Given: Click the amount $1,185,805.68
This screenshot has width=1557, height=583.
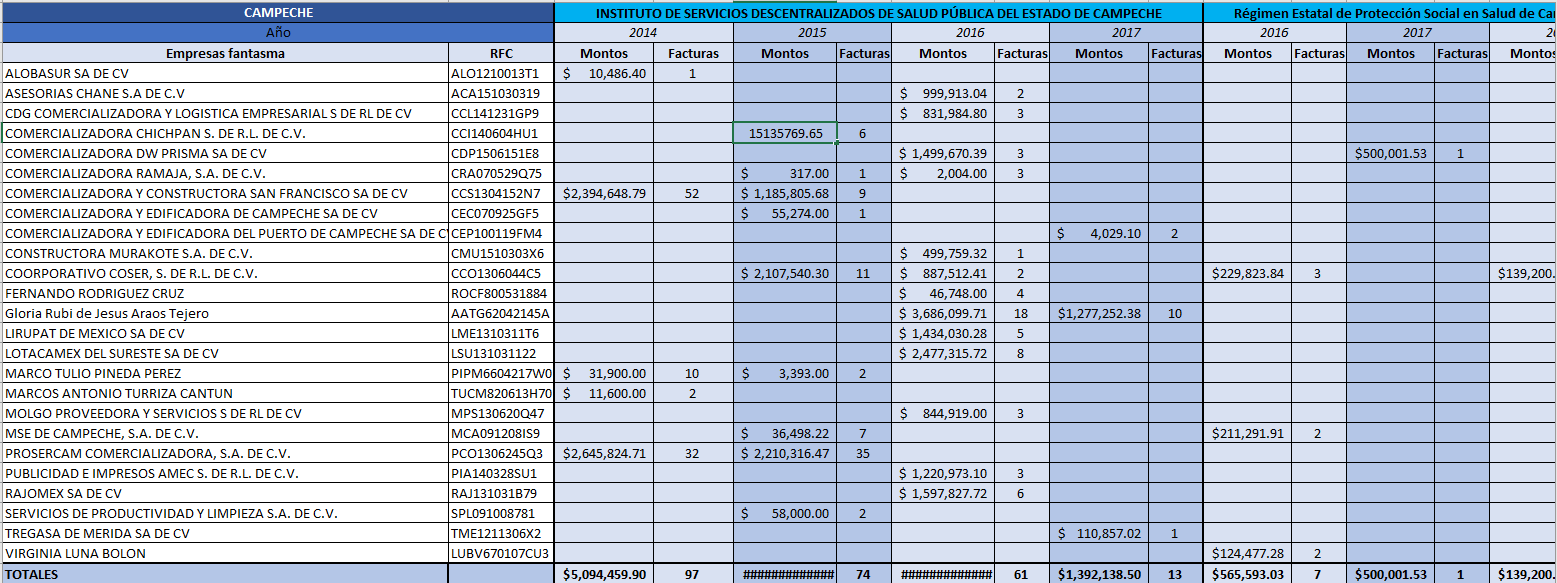Looking at the screenshot, I should pyautogui.click(x=785, y=193).
